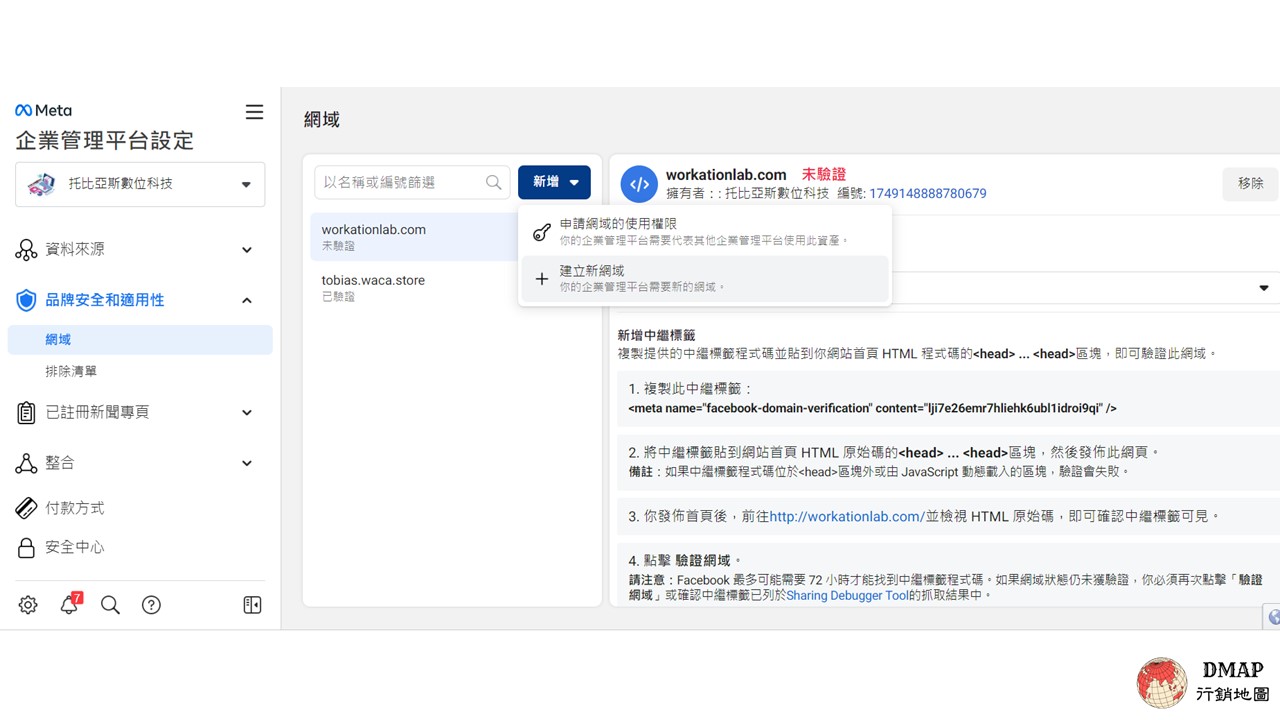
Task: Click the search magnifier in sidebar footer
Action: [x=110, y=605]
